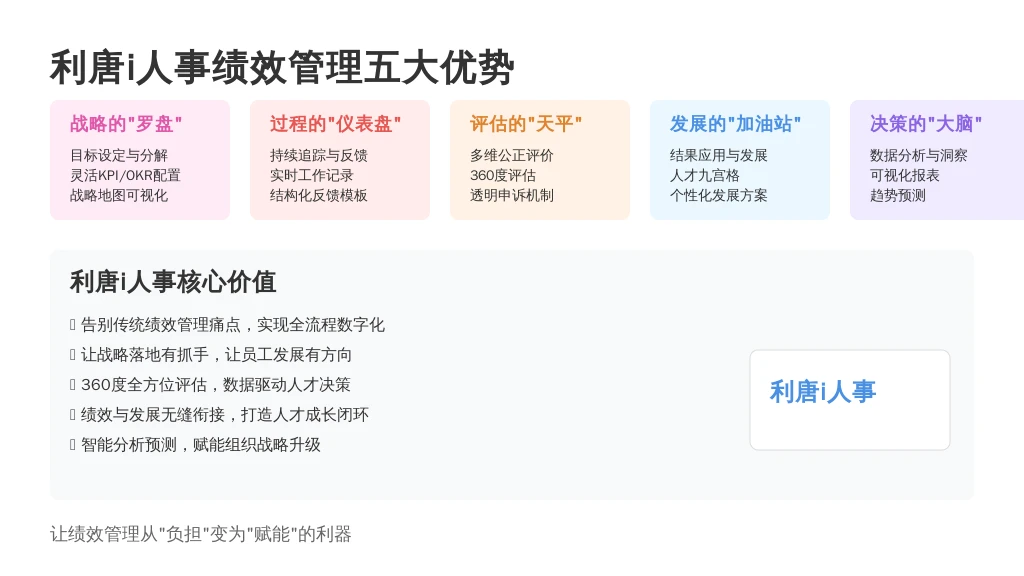The width and height of the screenshot is (1024, 576).
Task: Click the 评估的"天平" card heading
Action: point(526,123)
